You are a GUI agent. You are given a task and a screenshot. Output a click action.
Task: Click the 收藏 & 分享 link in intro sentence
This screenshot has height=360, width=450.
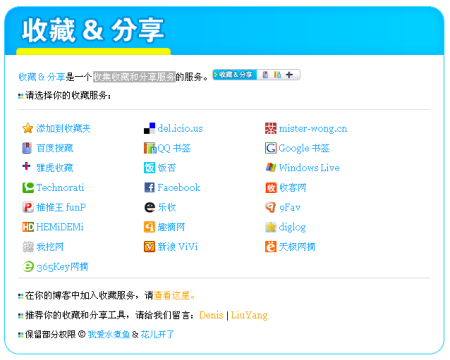click(x=42, y=77)
